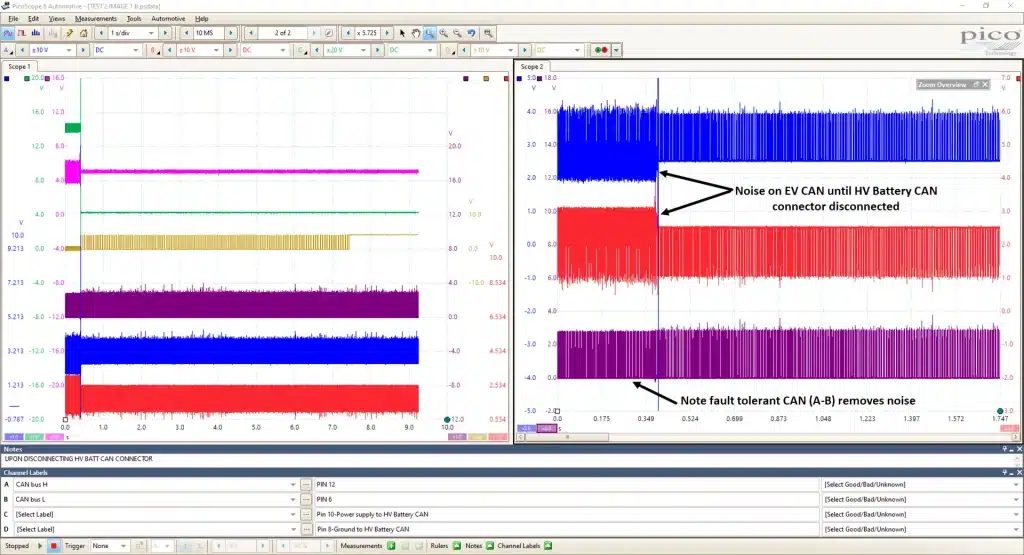1024x555 pixels.
Task: Expand Channel A Good/Bad/Unknown dropdown
Action: 921,484
